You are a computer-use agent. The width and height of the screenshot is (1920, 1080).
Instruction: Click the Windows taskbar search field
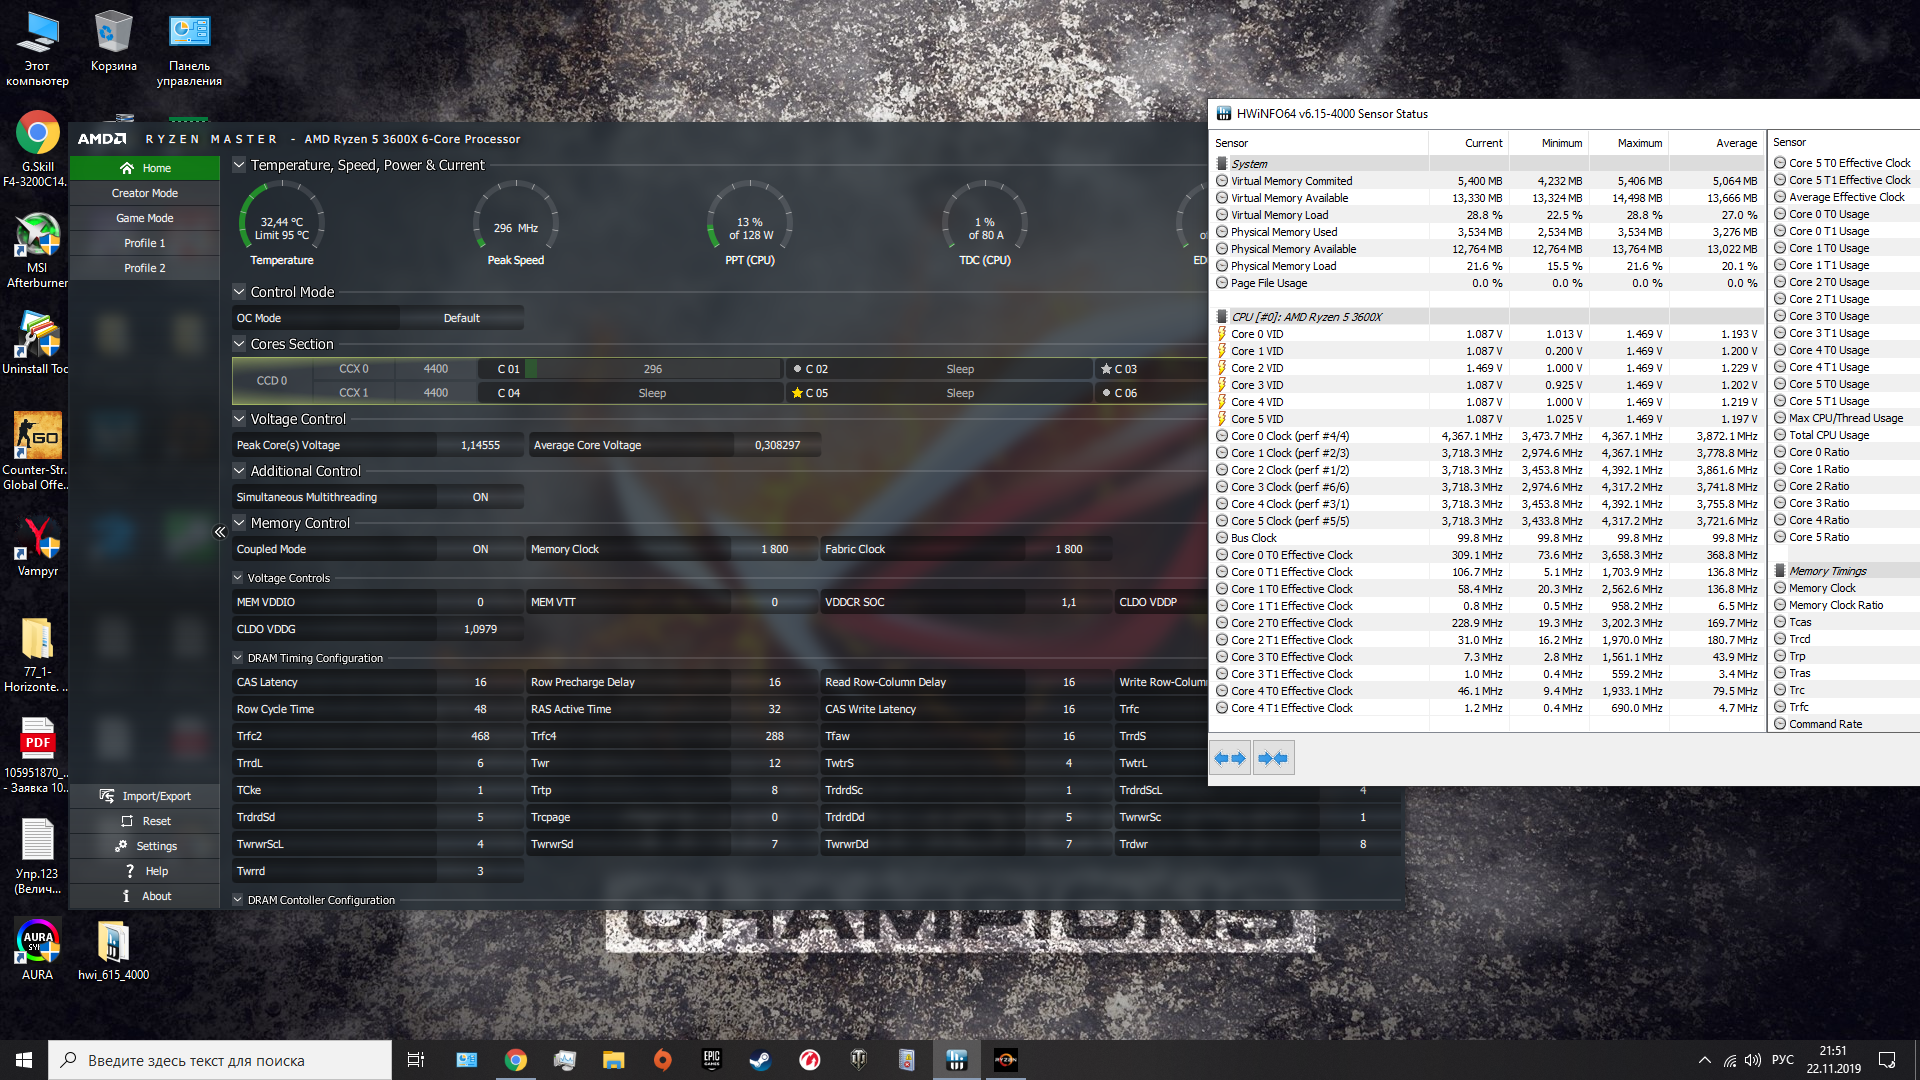[220, 1060]
